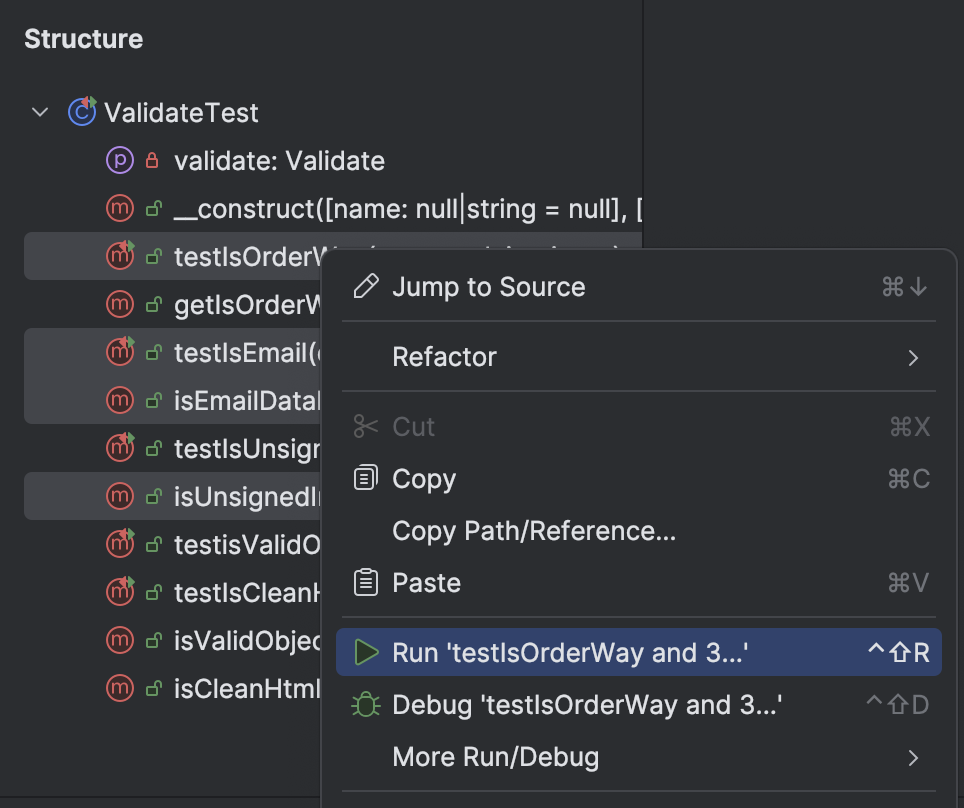Expand the More Run/Debug submenu
Screen dimensions: 964x808
pos(912,757)
